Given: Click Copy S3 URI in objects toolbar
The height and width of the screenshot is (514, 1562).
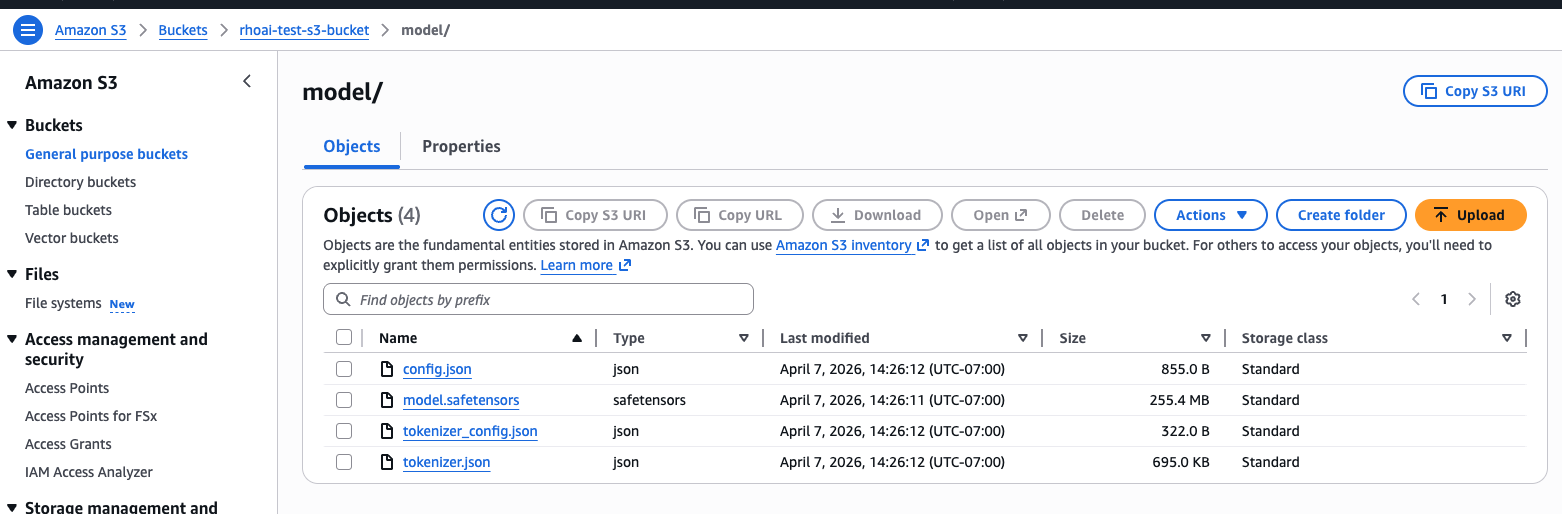Looking at the screenshot, I should coord(595,215).
